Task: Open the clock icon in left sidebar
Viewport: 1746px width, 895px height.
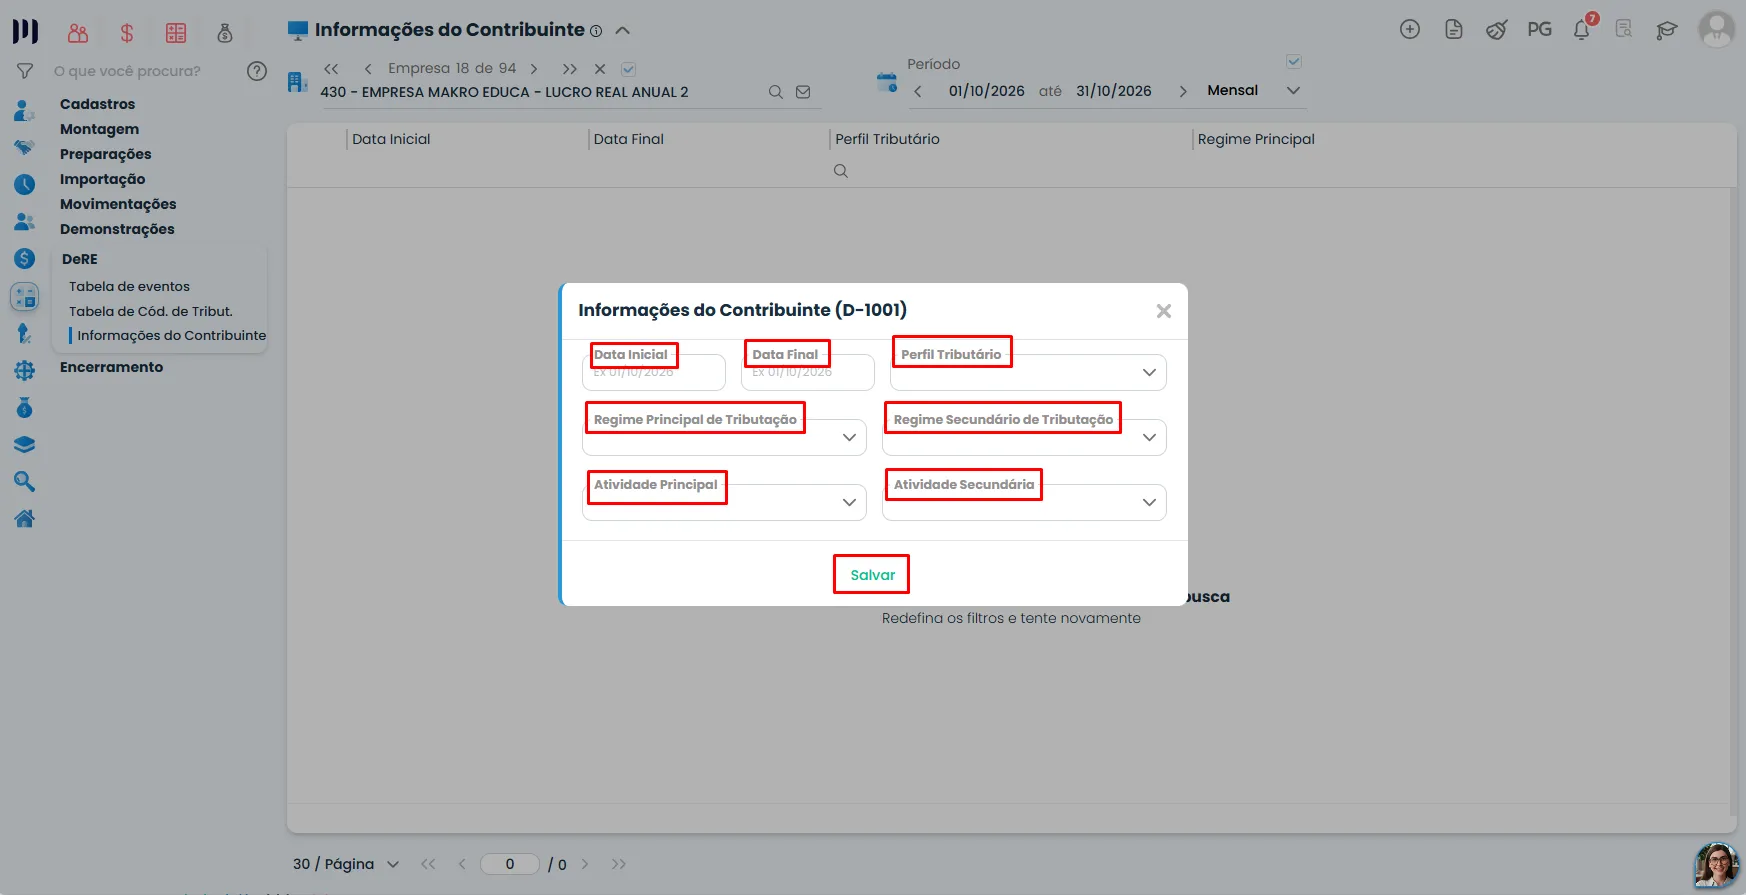Action: [25, 184]
